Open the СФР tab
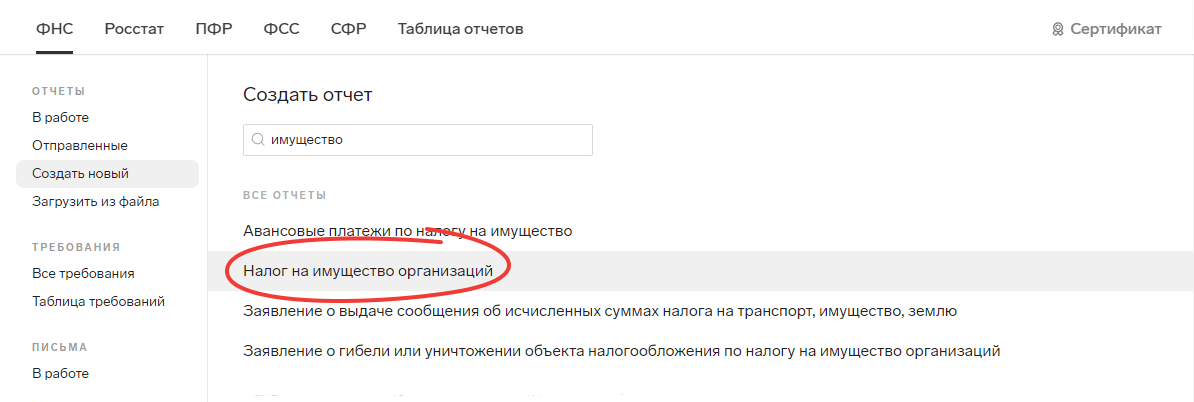The image size is (1194, 402). (349, 29)
